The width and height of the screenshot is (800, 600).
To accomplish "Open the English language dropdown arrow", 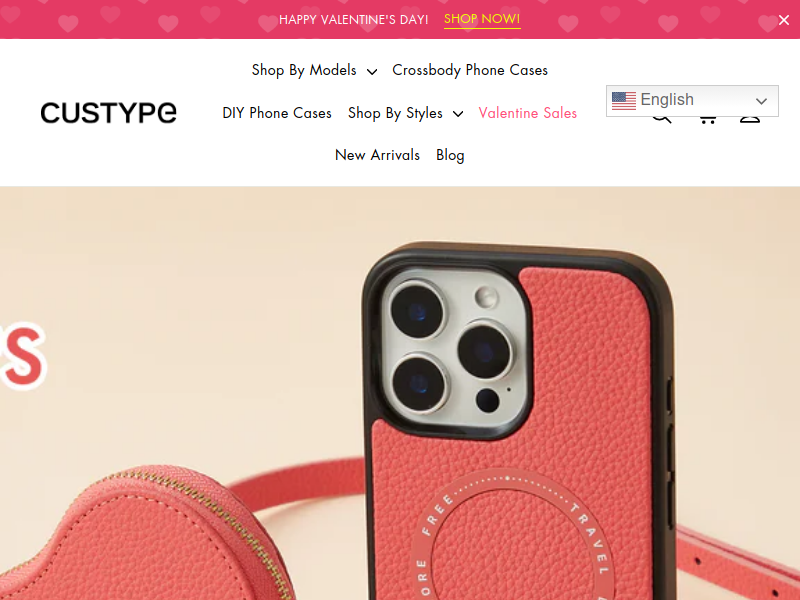I will (x=761, y=101).
